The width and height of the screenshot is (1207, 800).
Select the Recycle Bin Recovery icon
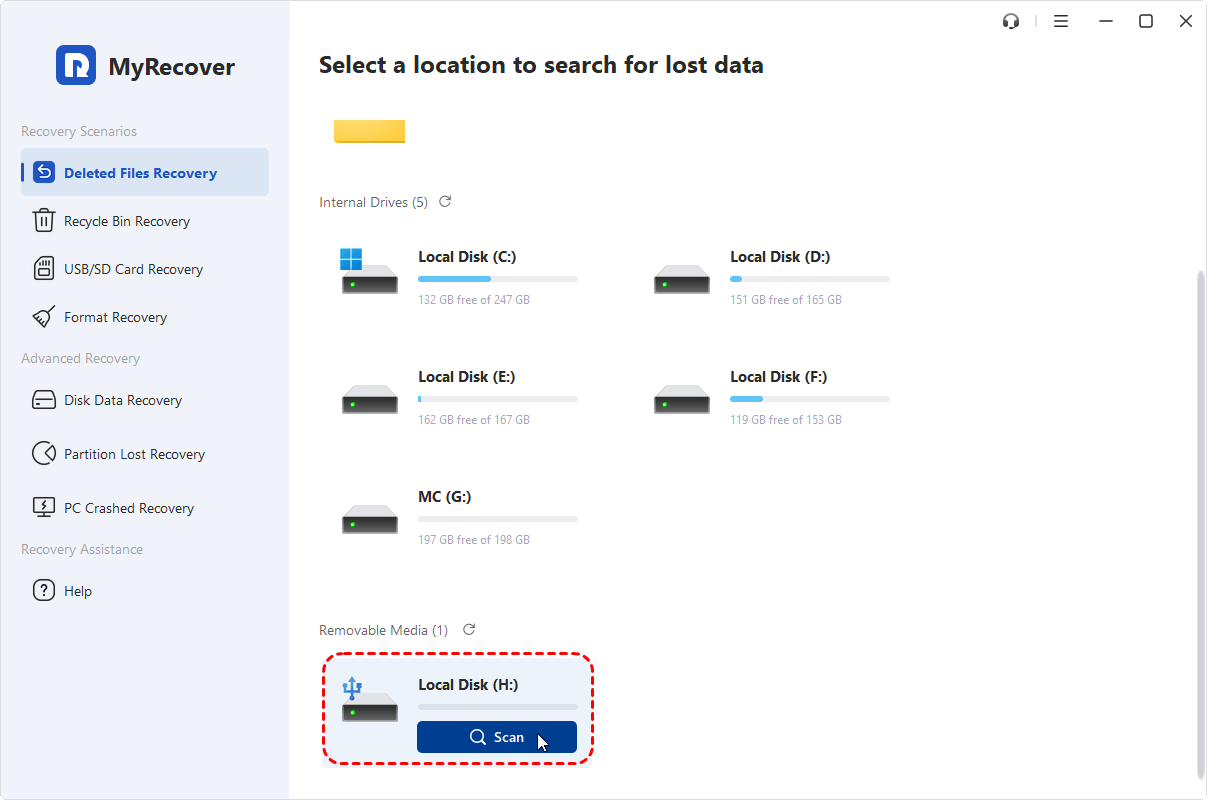[x=44, y=220]
